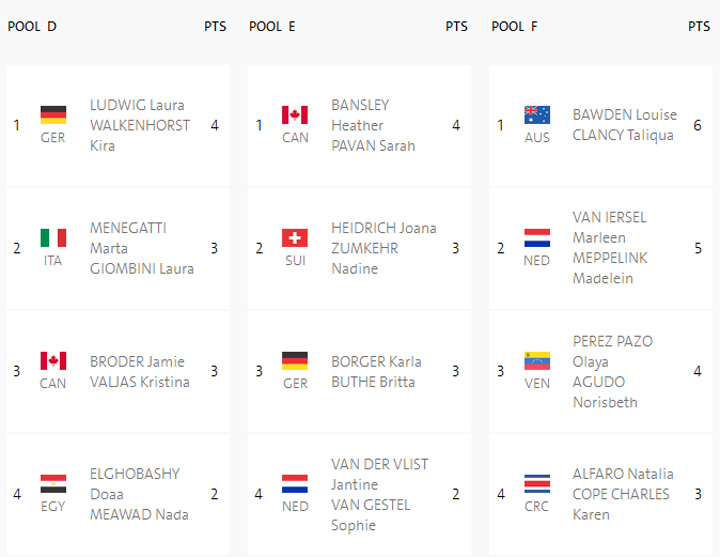Select the Canada flag beside Bansley
The image size is (720, 557).
[x=295, y=115]
